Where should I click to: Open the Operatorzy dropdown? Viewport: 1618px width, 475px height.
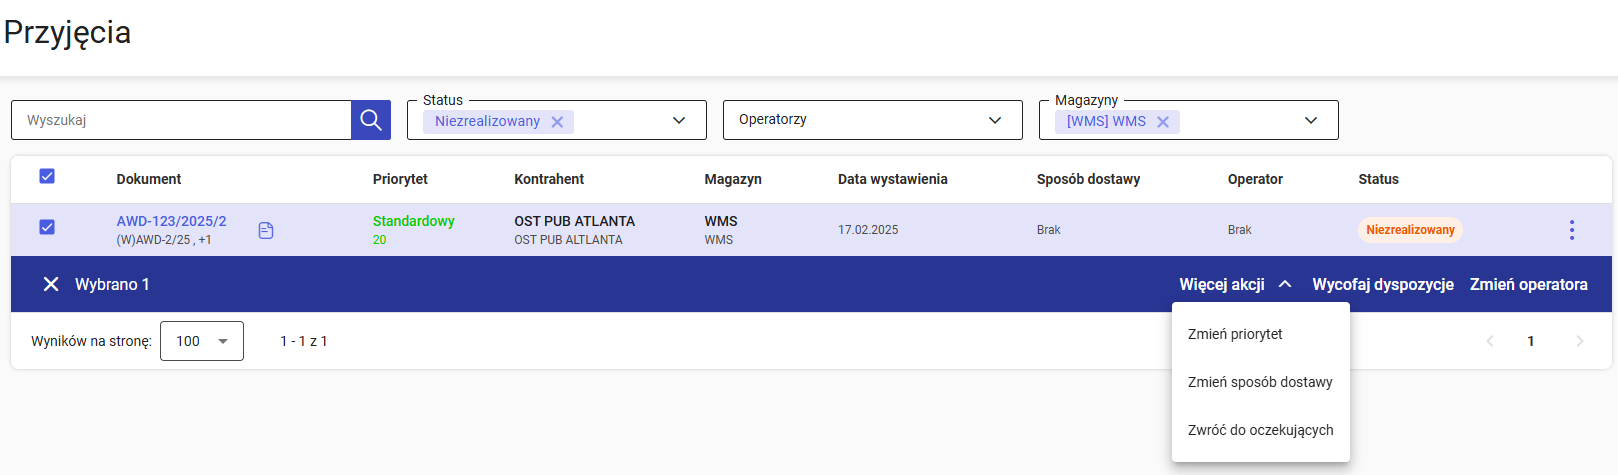coord(994,120)
